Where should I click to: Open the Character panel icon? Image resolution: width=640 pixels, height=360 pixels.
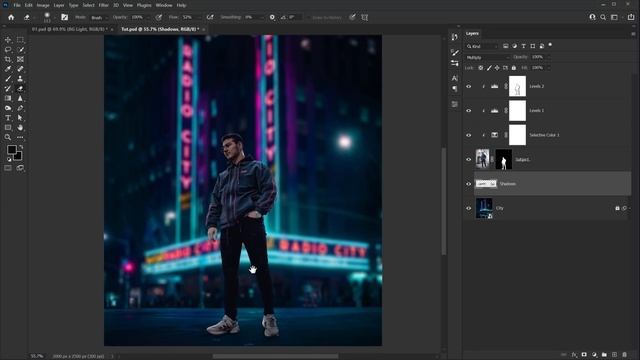point(455,78)
